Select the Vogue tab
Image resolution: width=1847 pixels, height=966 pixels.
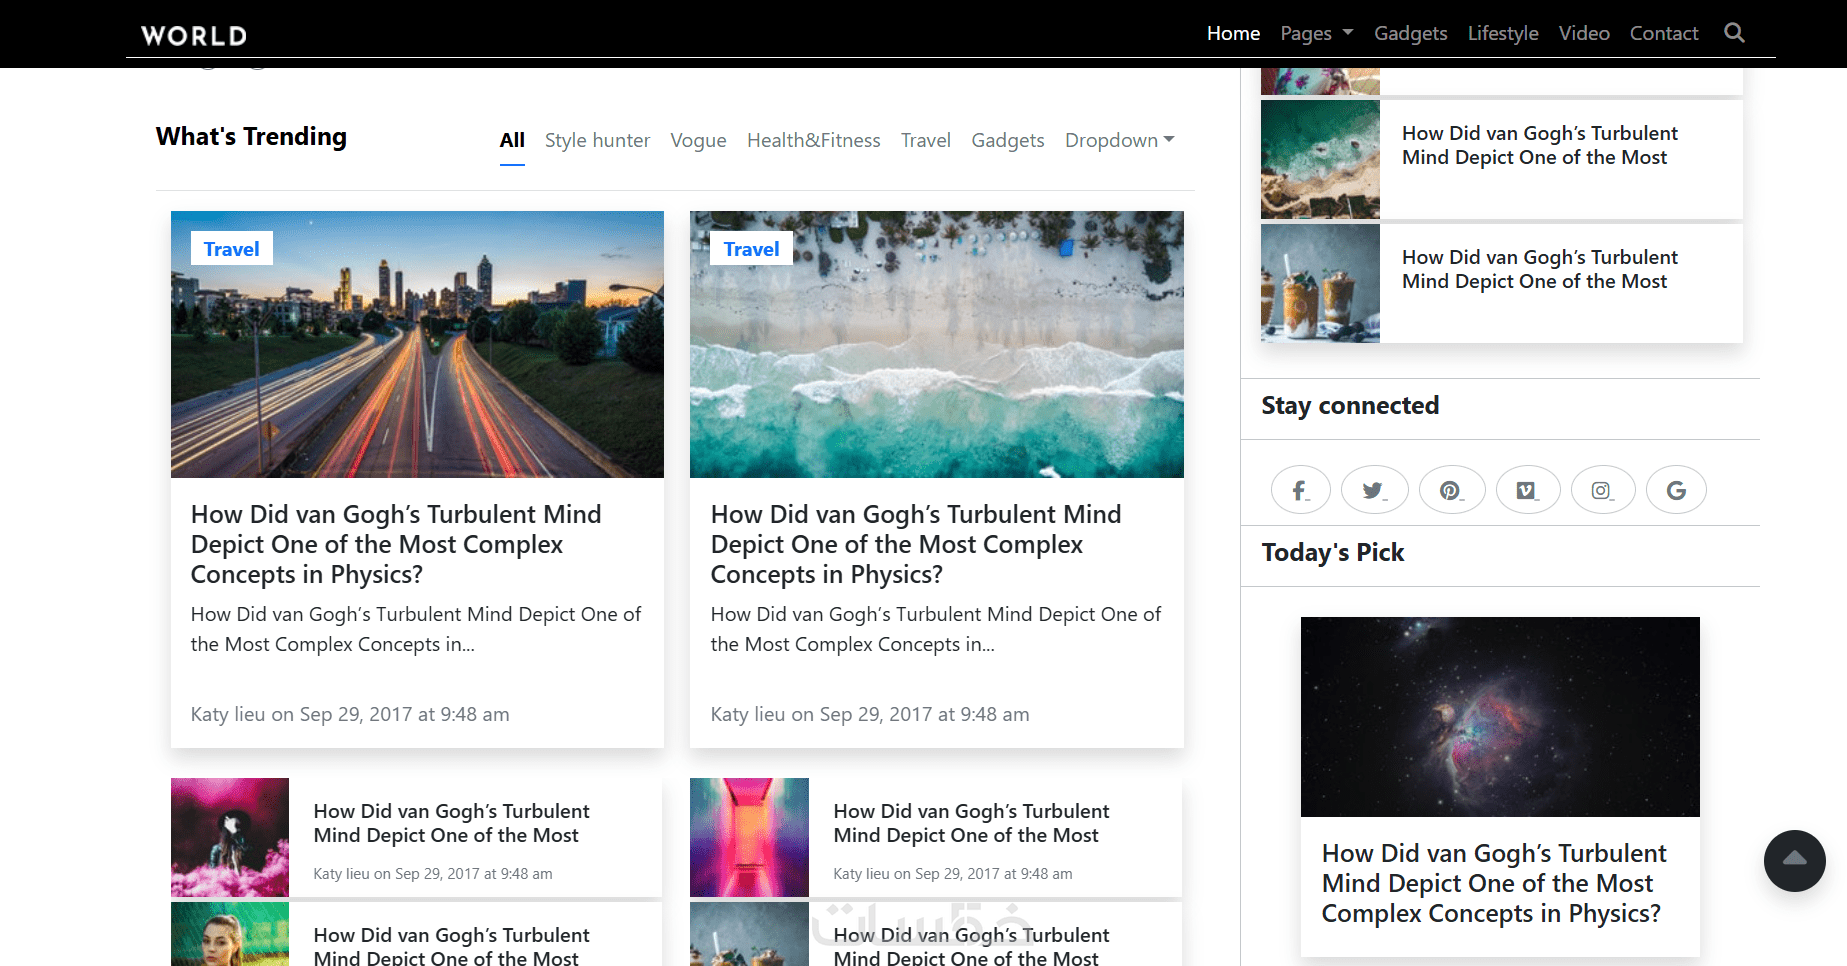pos(698,140)
